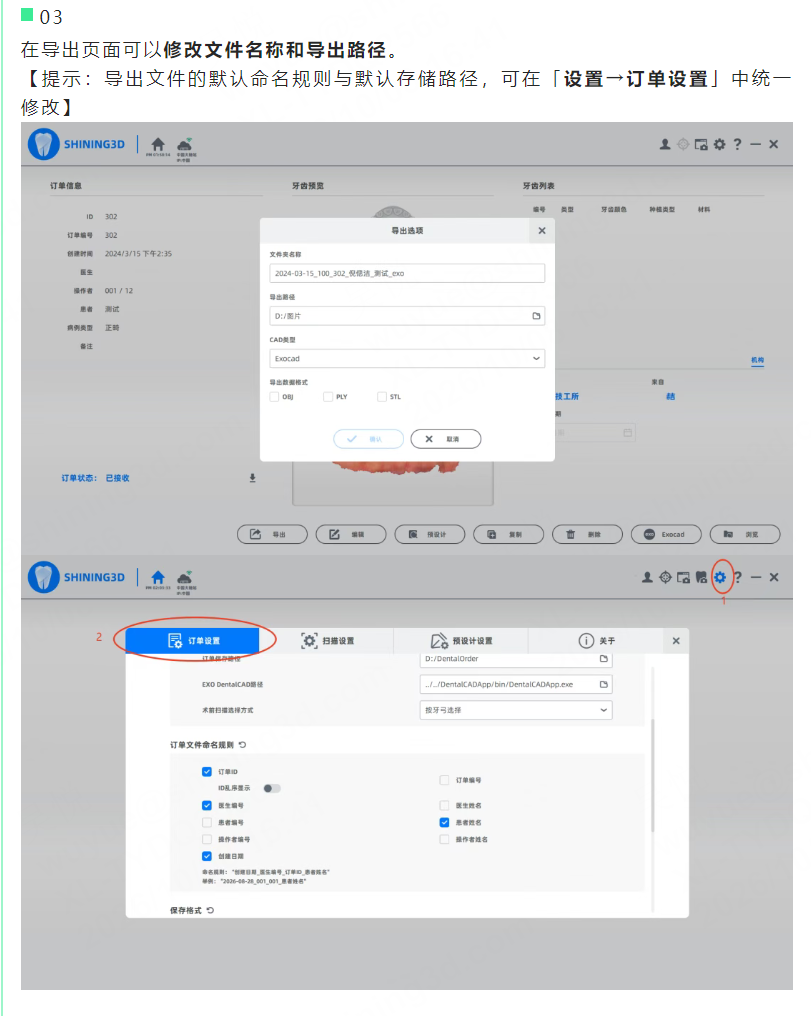Open the user account icon in upper window

[x=665, y=144]
